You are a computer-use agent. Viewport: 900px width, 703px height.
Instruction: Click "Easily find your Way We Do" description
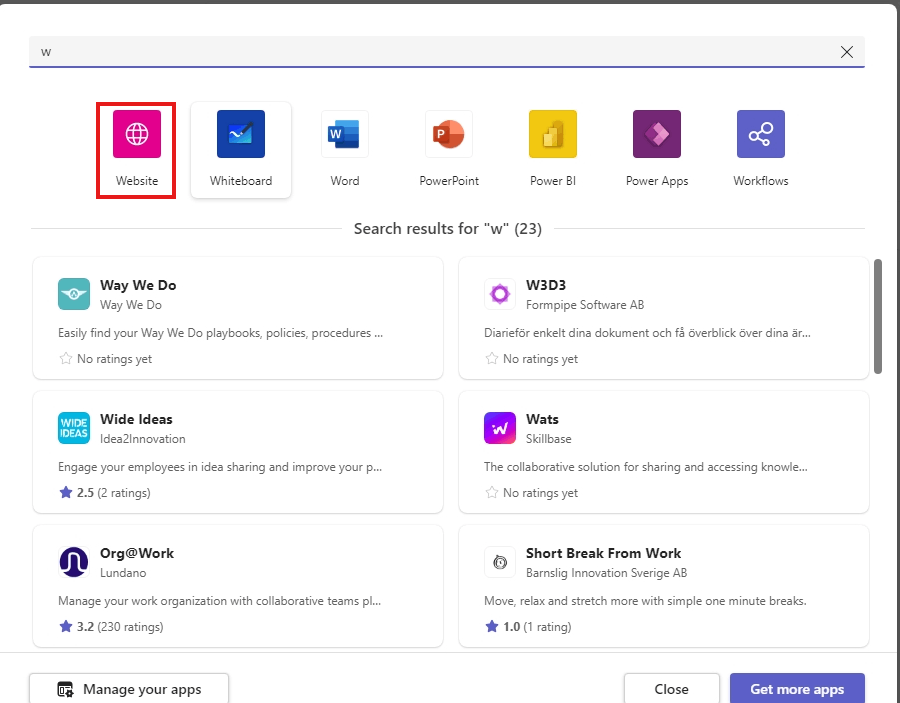pos(220,333)
